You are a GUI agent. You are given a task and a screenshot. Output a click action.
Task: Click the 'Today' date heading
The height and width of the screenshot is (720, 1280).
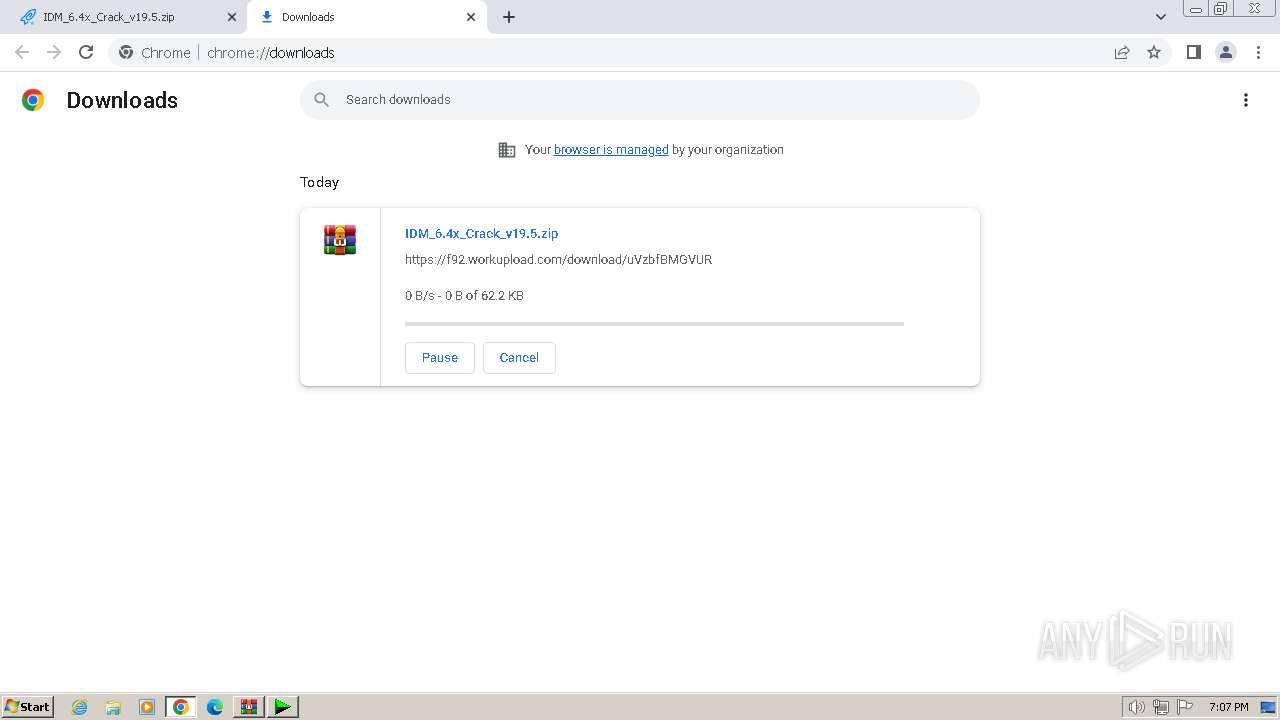point(319,182)
